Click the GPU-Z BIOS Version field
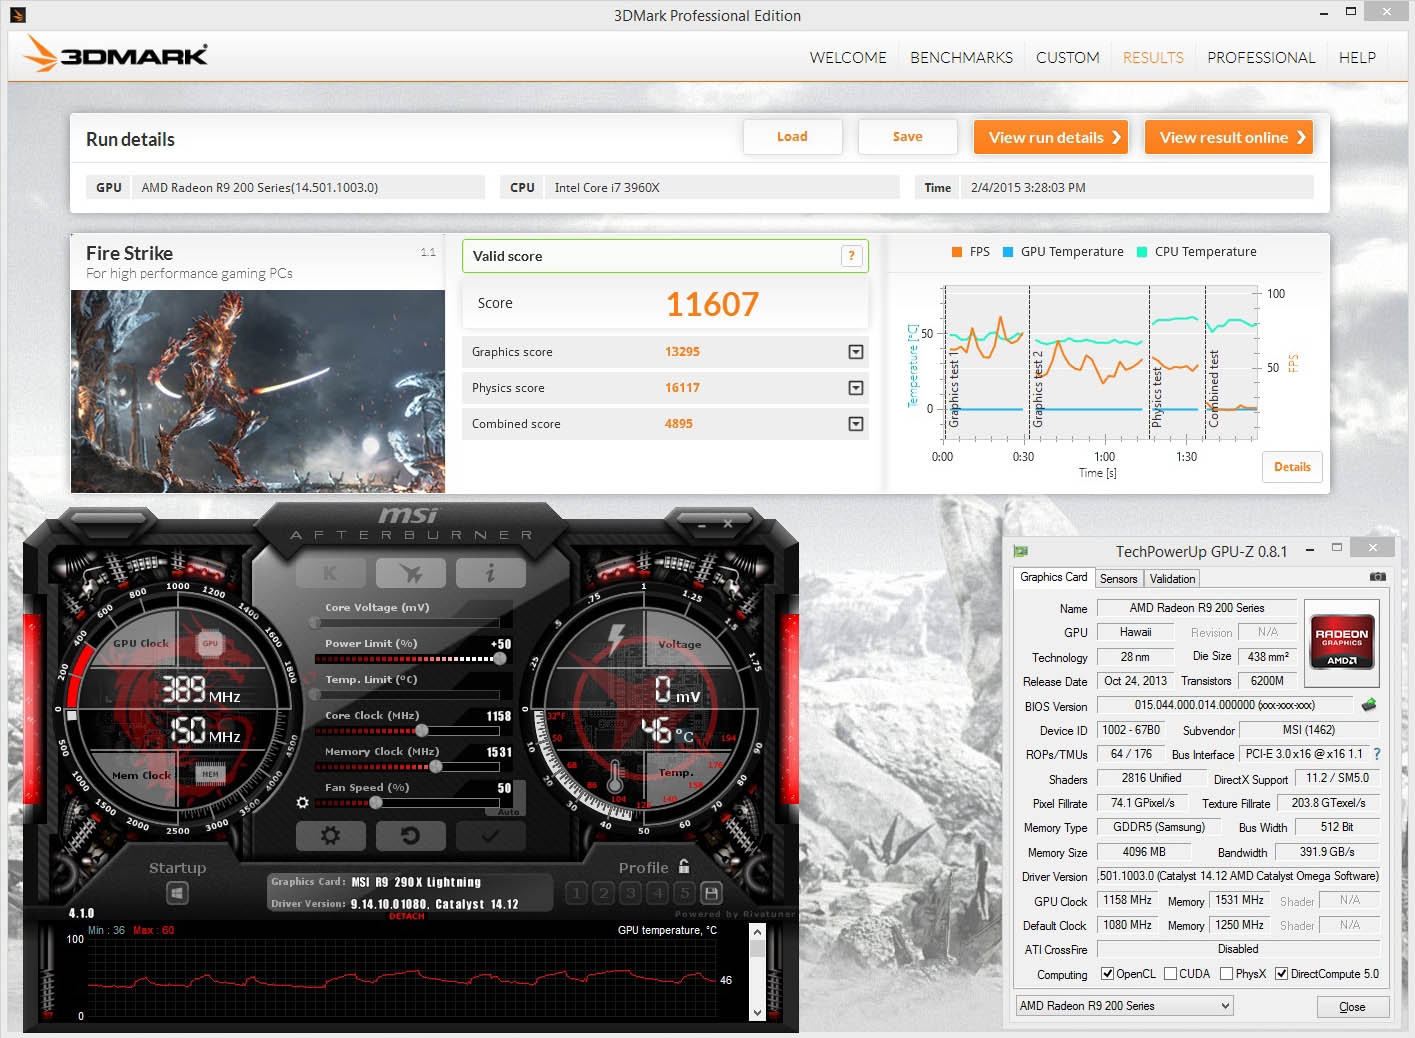Screen dimensions: 1415x1038 (x=1225, y=705)
